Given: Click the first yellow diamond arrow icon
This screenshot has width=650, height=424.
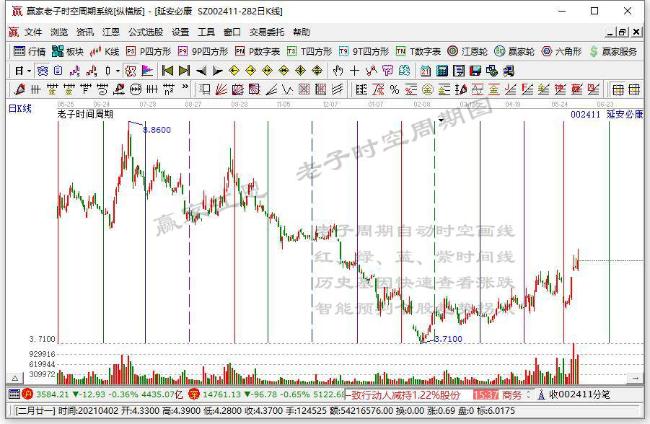Looking at the screenshot, I should [x=234, y=71].
